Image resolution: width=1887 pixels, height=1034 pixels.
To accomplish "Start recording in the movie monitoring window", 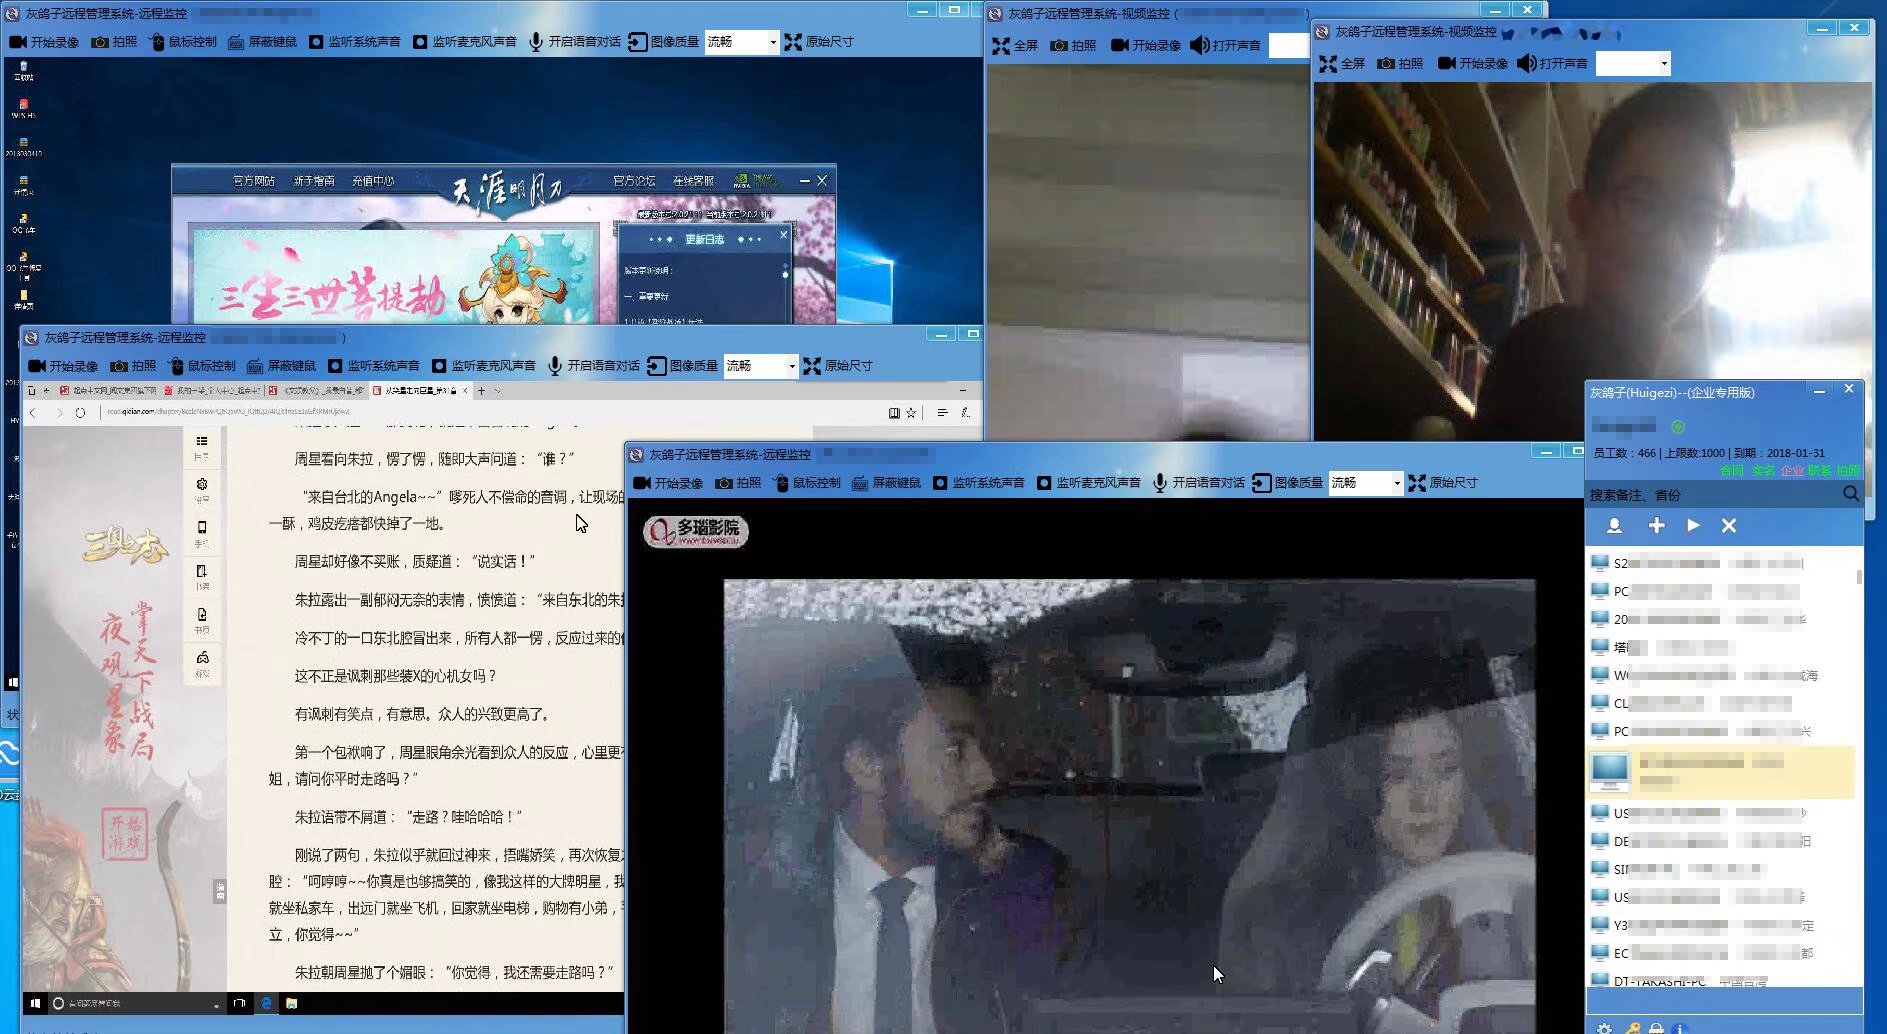I will tap(668, 483).
